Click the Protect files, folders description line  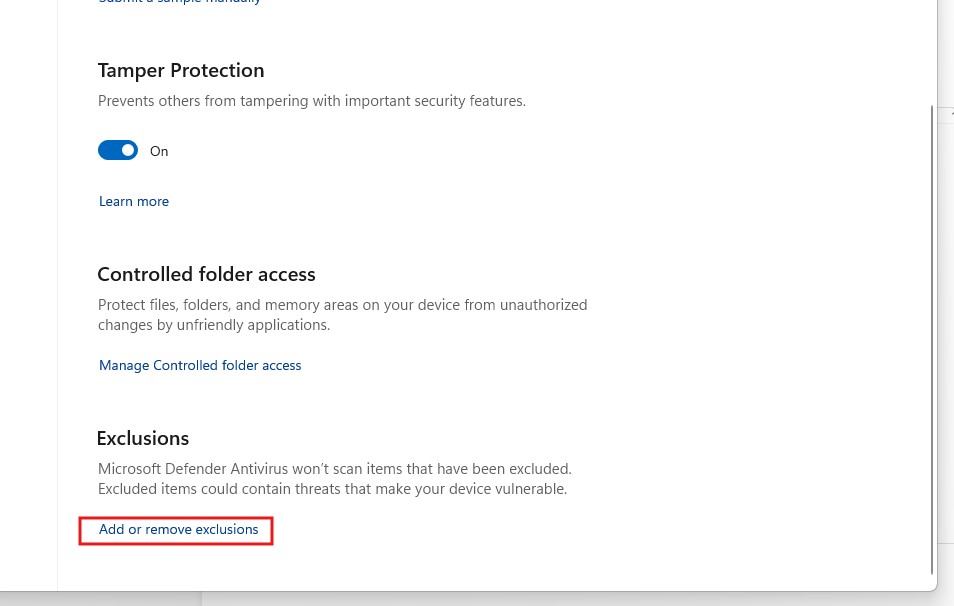click(x=343, y=305)
